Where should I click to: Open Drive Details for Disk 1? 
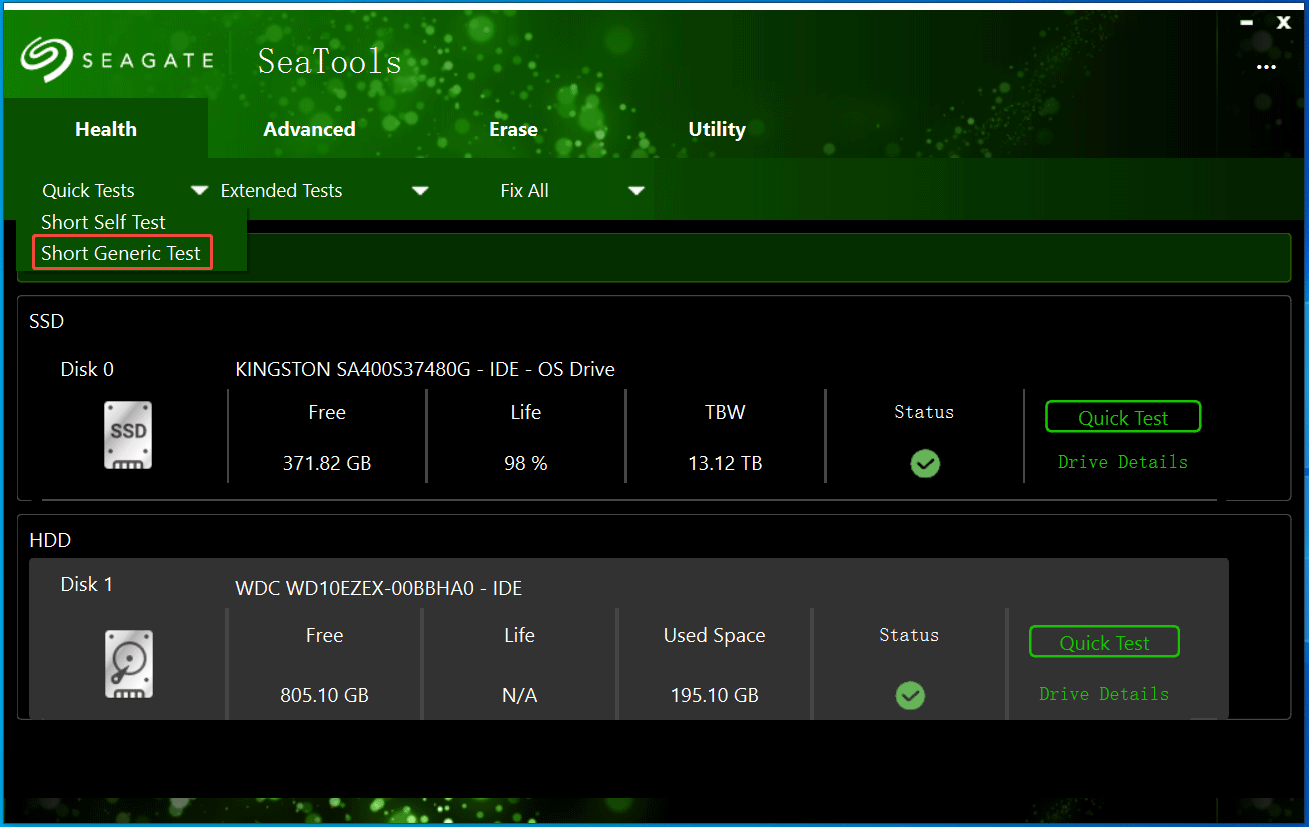(1103, 693)
